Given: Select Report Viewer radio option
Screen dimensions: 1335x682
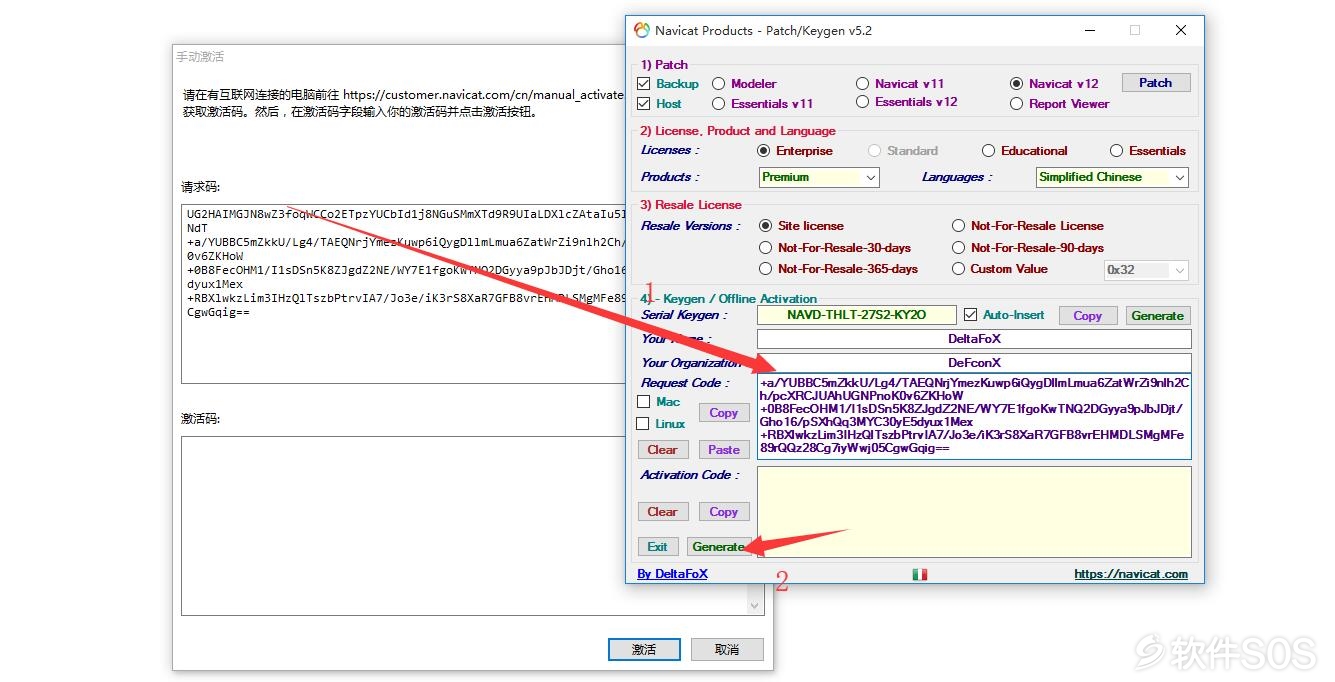Looking at the screenshot, I should click(x=1017, y=103).
